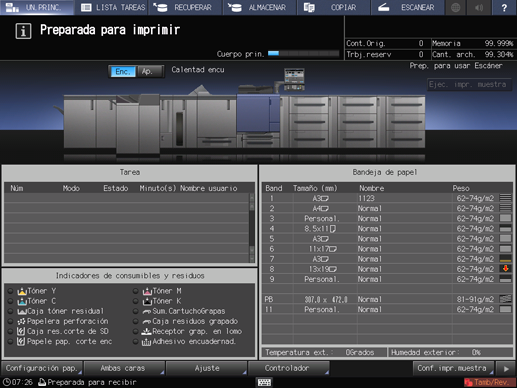Viewport: 517px width, 388px height.
Task: Click the speaker sound icon in top bar
Action: pyautogui.click(x=479, y=7)
